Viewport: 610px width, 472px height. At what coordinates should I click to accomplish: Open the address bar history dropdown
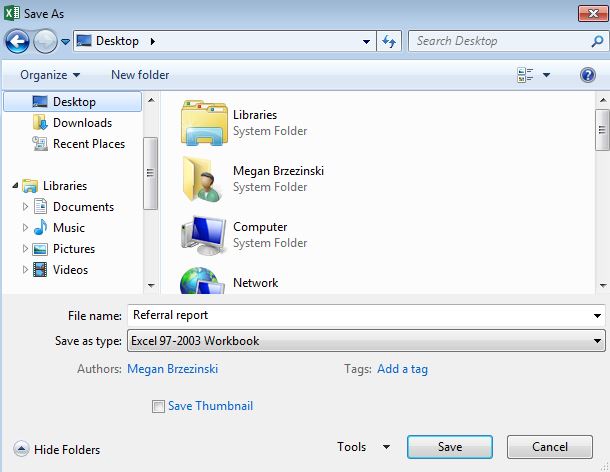pos(366,41)
